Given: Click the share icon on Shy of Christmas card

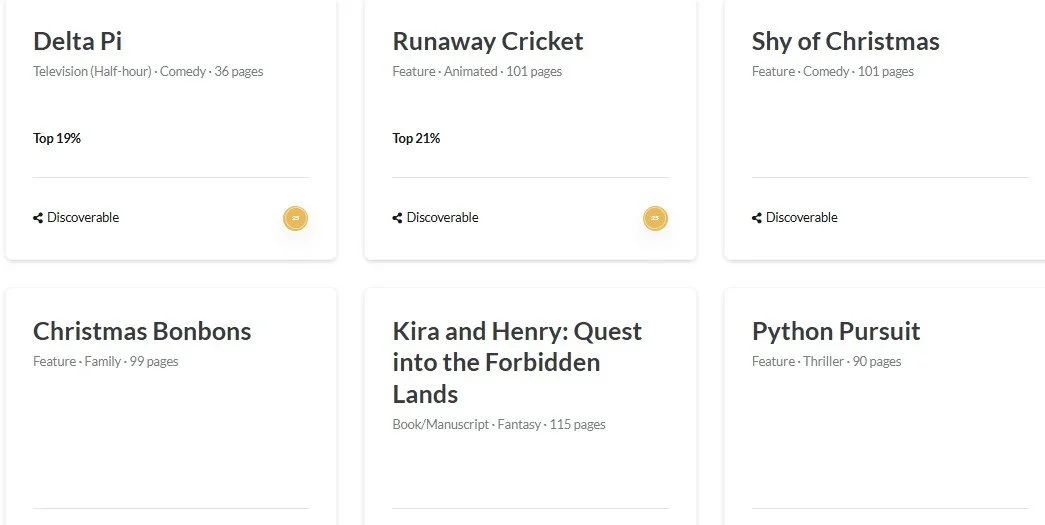Looking at the screenshot, I should [756, 218].
